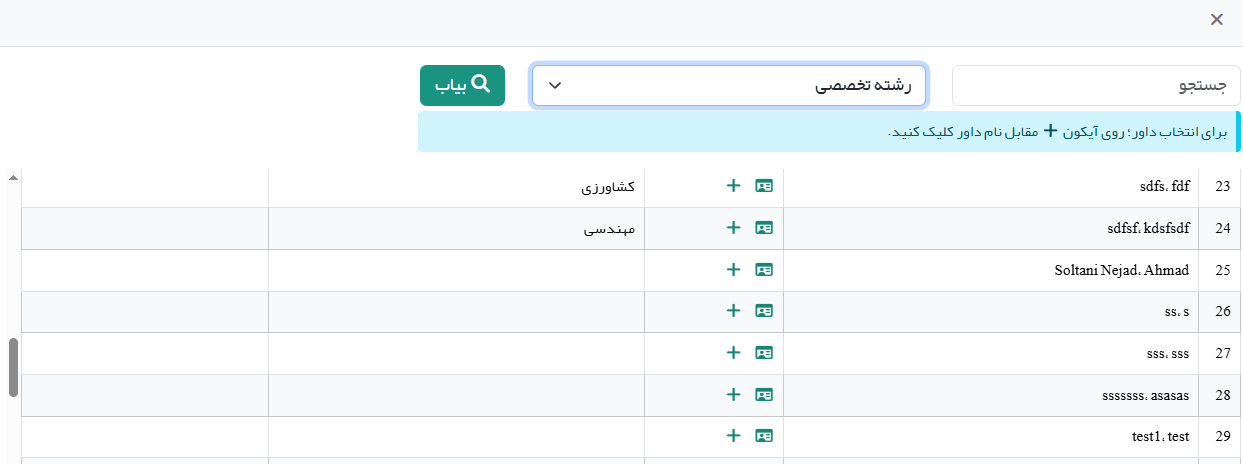The height and width of the screenshot is (464, 1243).
Task: Click the scroll-up arrow of the table
Action: [13, 178]
